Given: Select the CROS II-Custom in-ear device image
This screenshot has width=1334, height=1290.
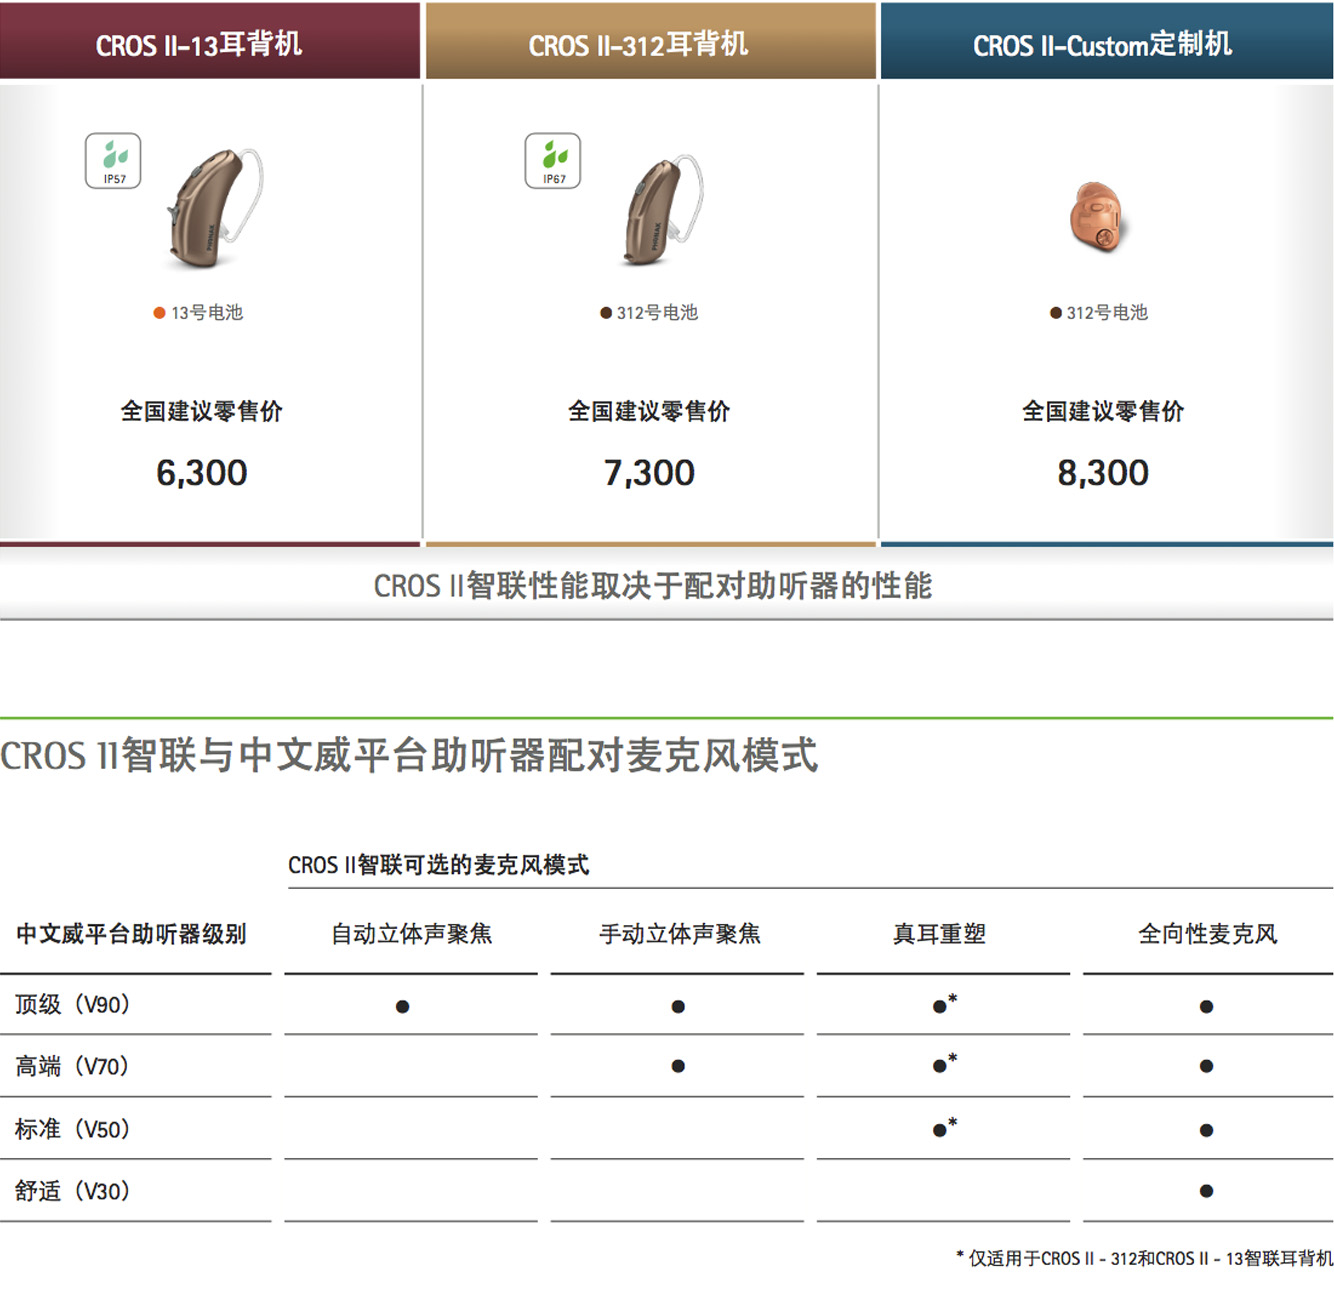Looking at the screenshot, I should 1097,216.
